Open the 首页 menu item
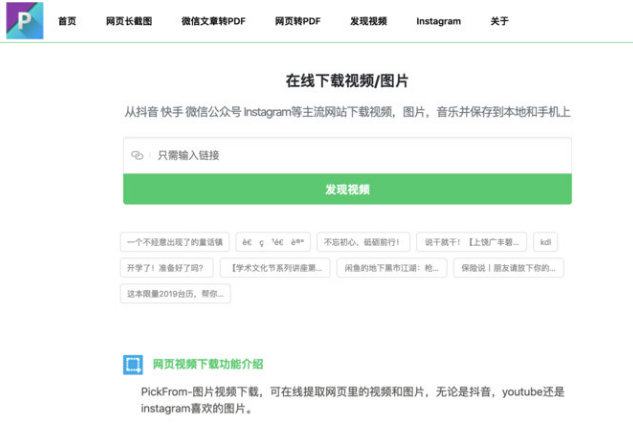Viewport: 633px width, 425px height. [67, 21]
